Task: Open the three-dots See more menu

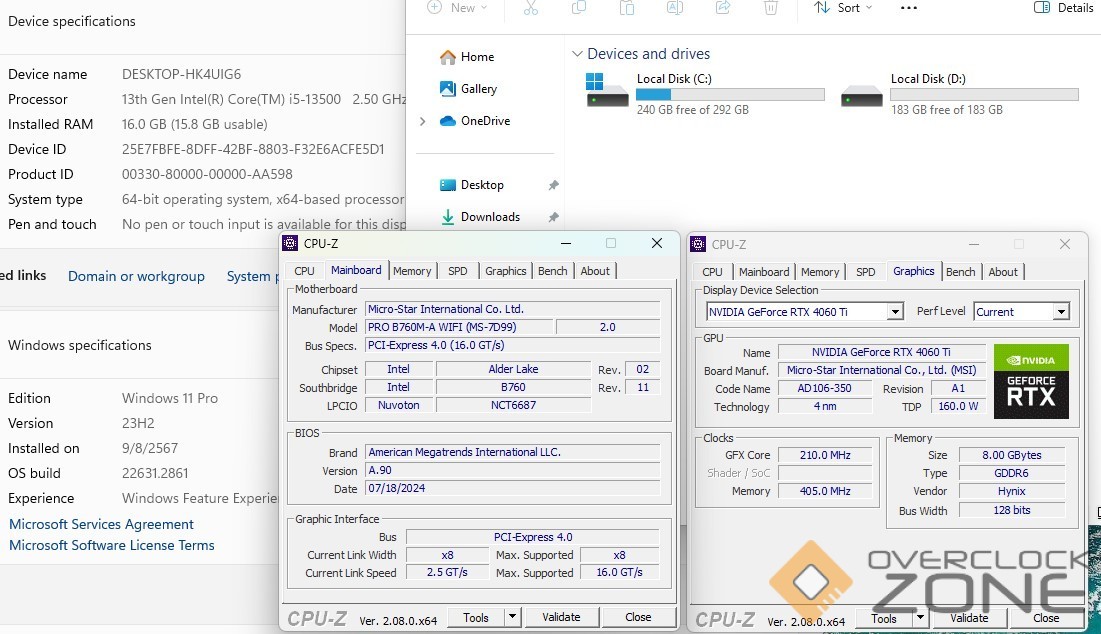Action: pyautogui.click(x=908, y=8)
